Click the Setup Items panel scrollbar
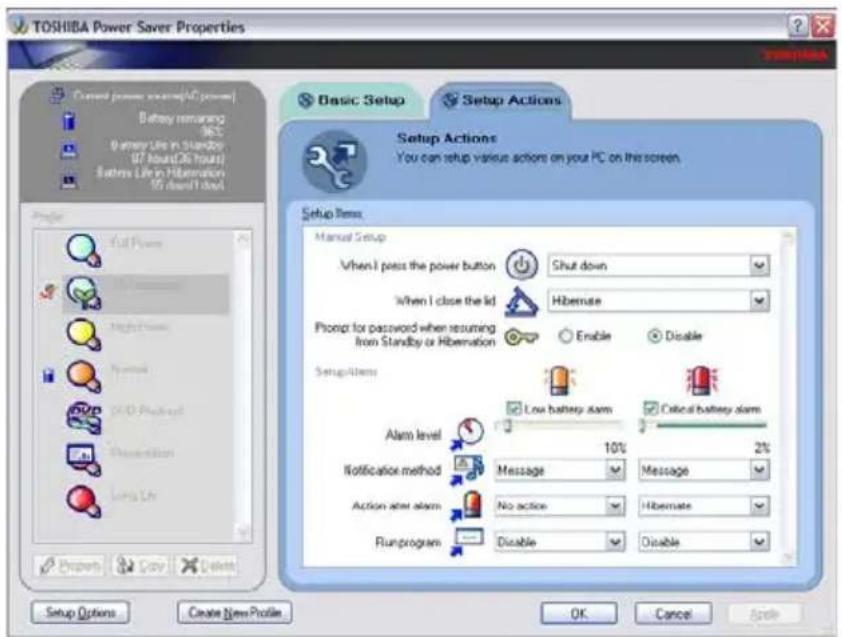 [788, 397]
